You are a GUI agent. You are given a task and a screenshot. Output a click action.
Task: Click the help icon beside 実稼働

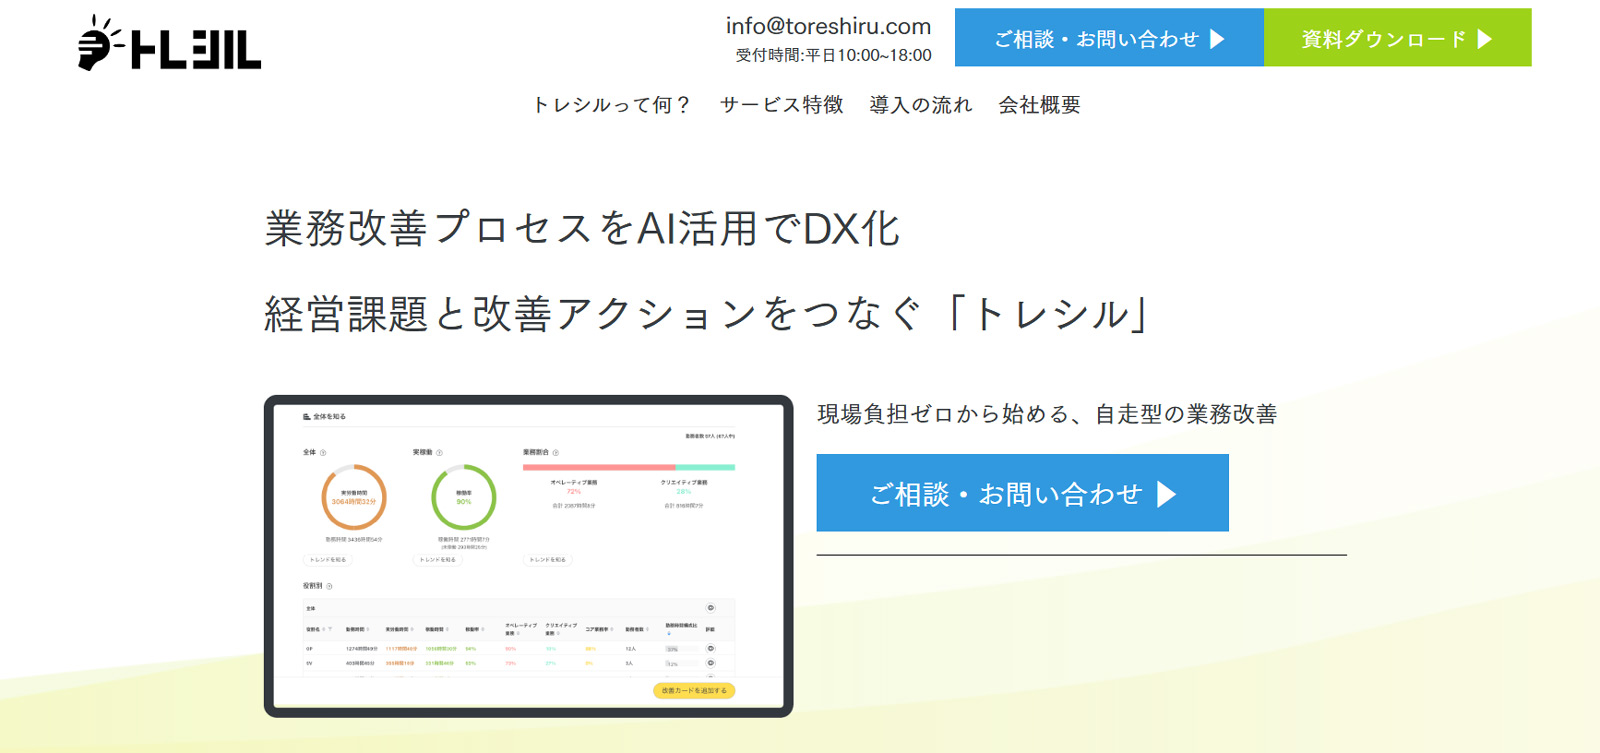tap(439, 453)
